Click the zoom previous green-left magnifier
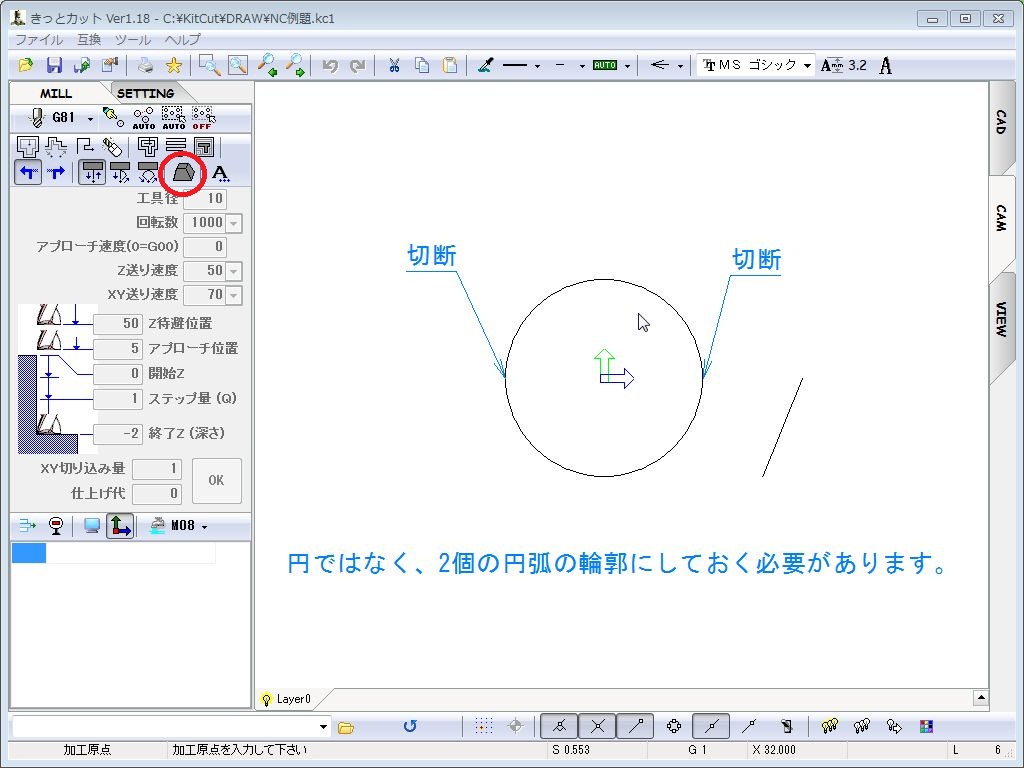 click(266, 65)
